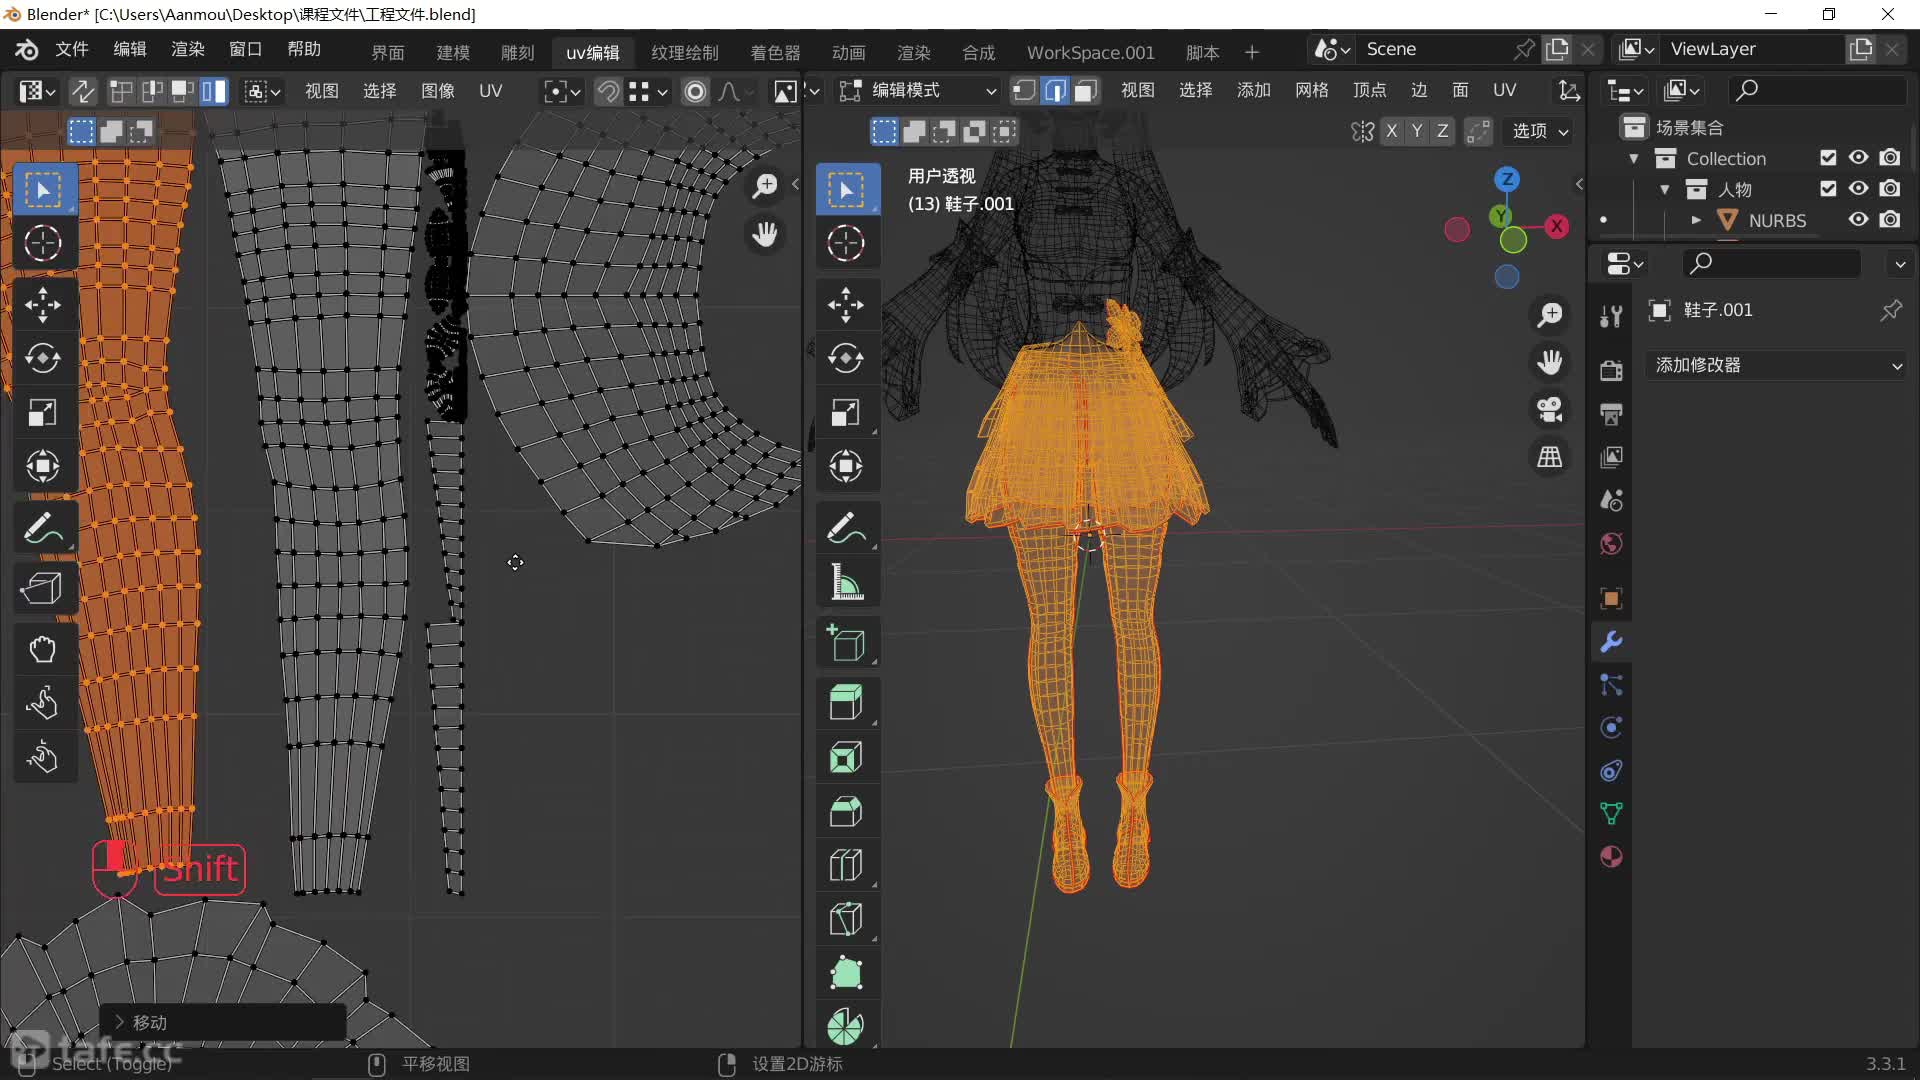Viewport: 1920px width, 1080px height.
Task: Select the Loop Cut tool
Action: point(846,865)
